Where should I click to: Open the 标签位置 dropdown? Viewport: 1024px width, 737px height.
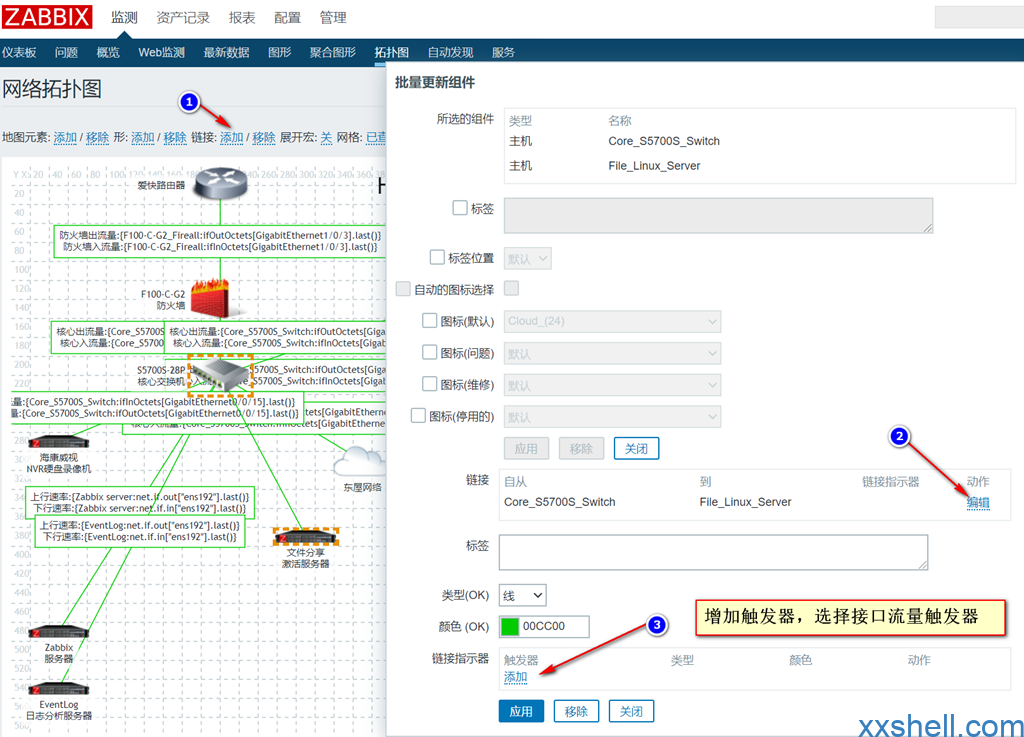(528, 259)
